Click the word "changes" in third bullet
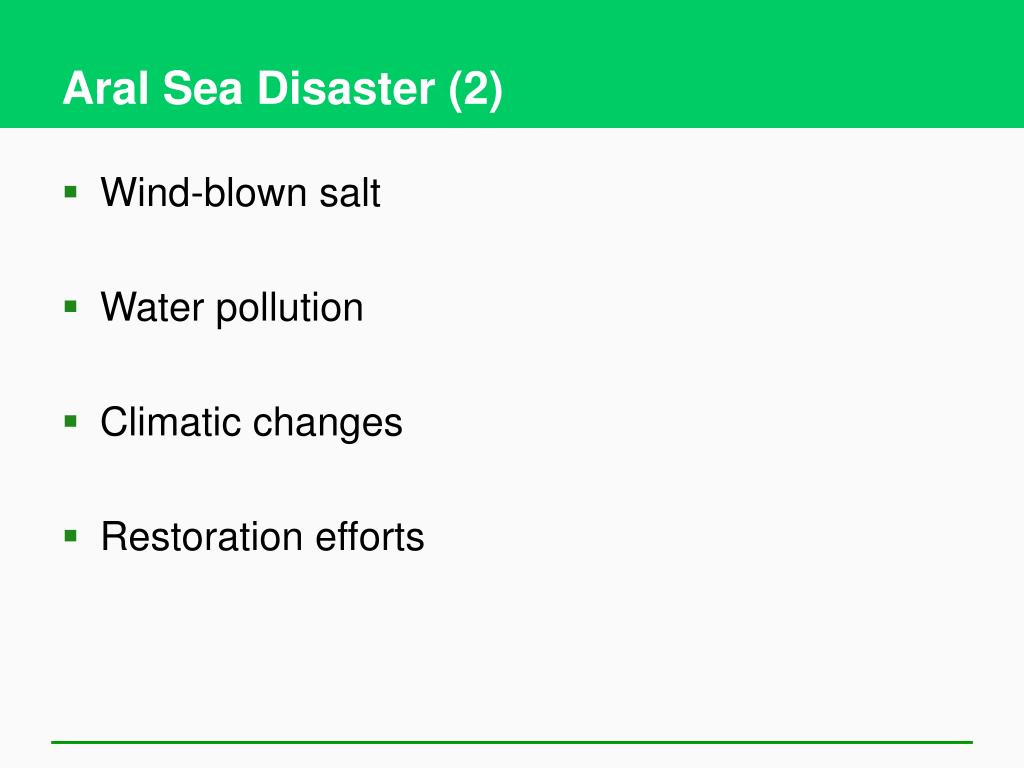 (x=327, y=423)
